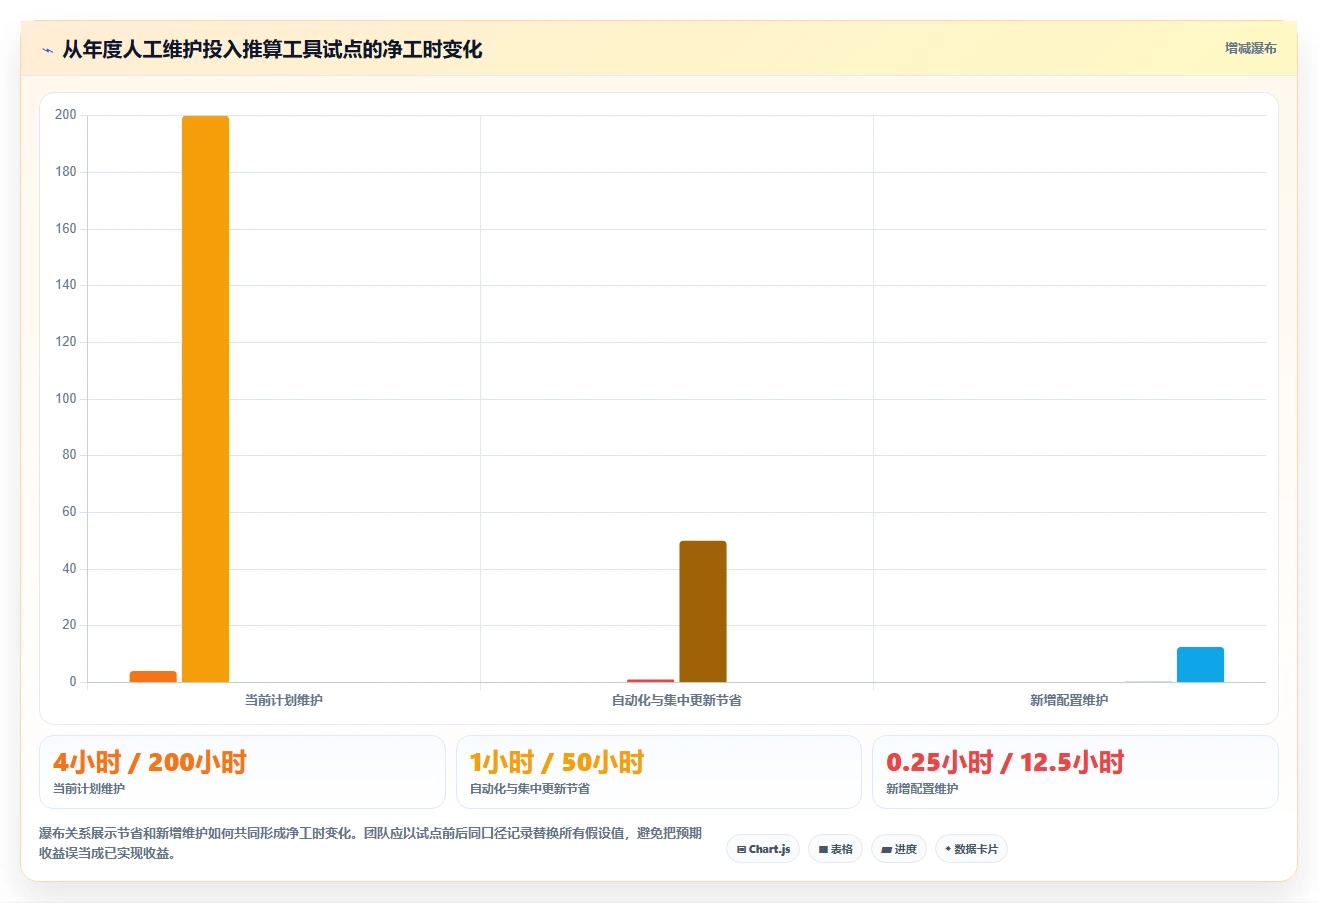Viewport: 1318px width, 903px height.
Task: Click the y-axis value 140
Action: tap(66, 285)
